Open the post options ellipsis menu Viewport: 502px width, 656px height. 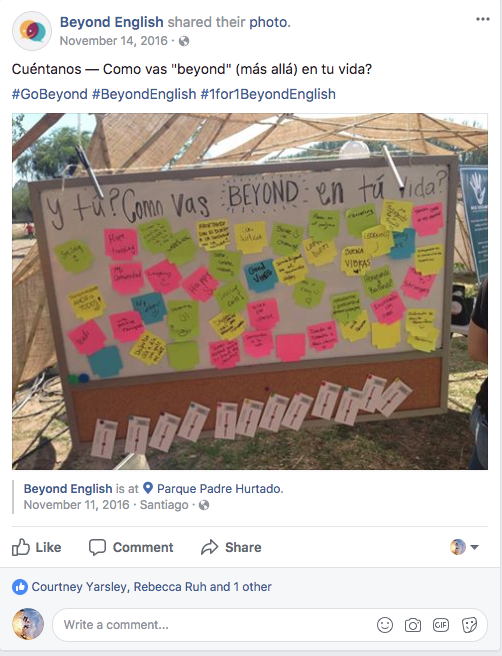[x=482, y=19]
